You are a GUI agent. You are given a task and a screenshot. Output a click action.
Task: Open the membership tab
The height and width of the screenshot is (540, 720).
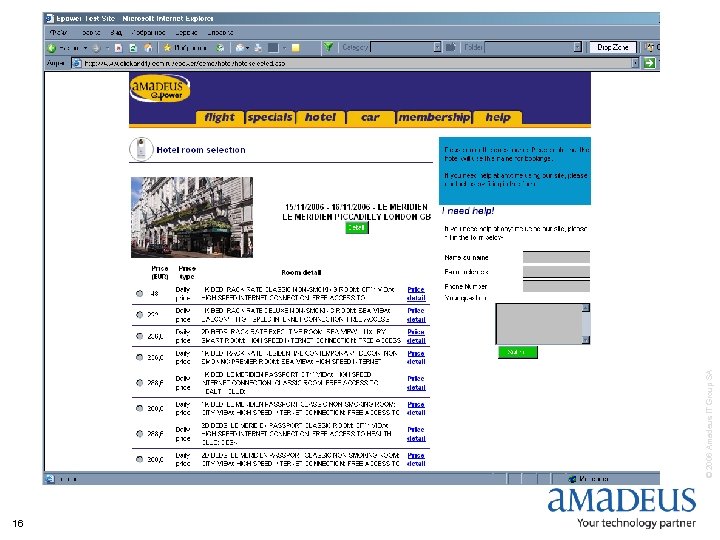[x=434, y=118]
